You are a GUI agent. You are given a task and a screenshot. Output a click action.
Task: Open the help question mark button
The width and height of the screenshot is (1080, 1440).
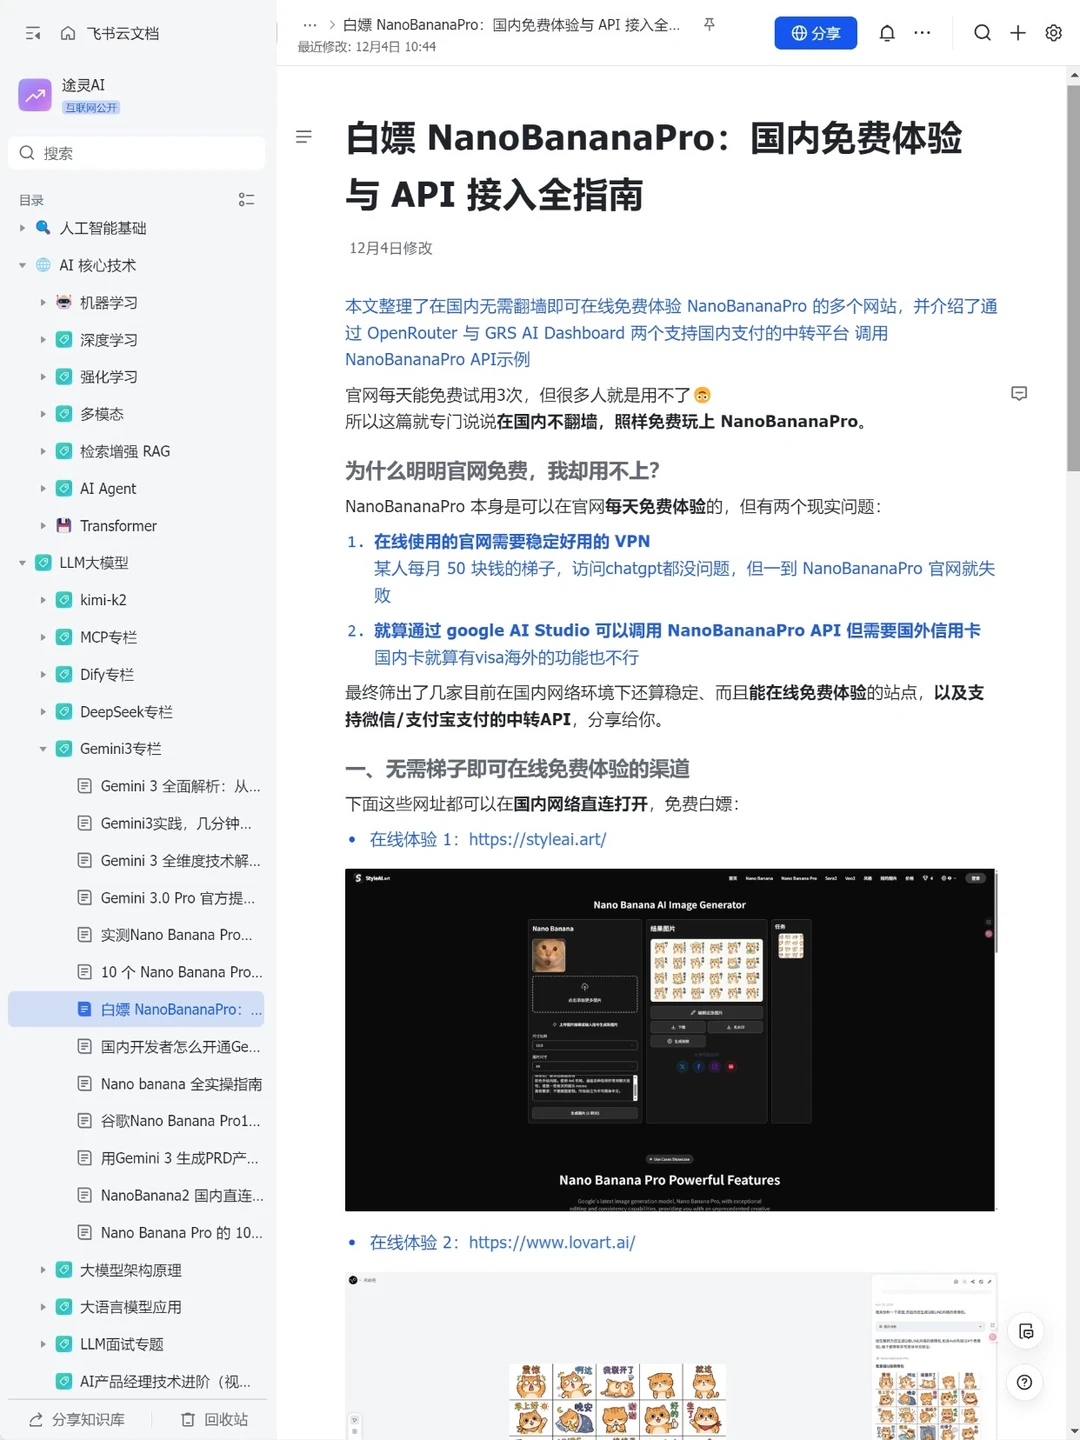point(1025,1382)
